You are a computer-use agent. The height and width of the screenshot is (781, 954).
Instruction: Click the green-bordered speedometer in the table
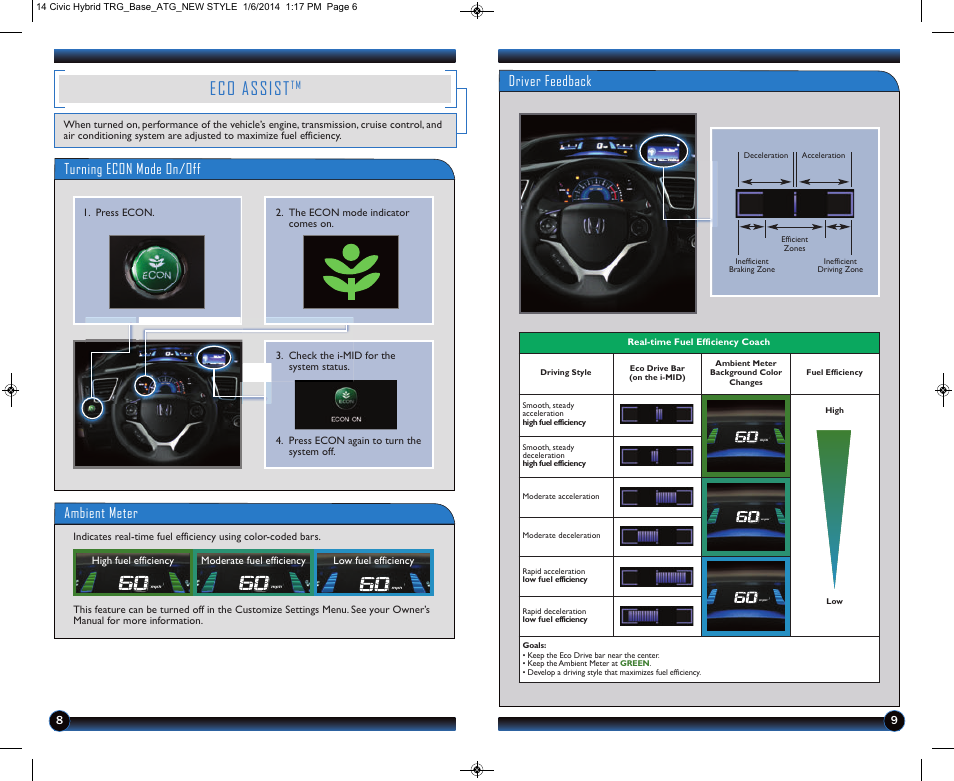point(746,436)
